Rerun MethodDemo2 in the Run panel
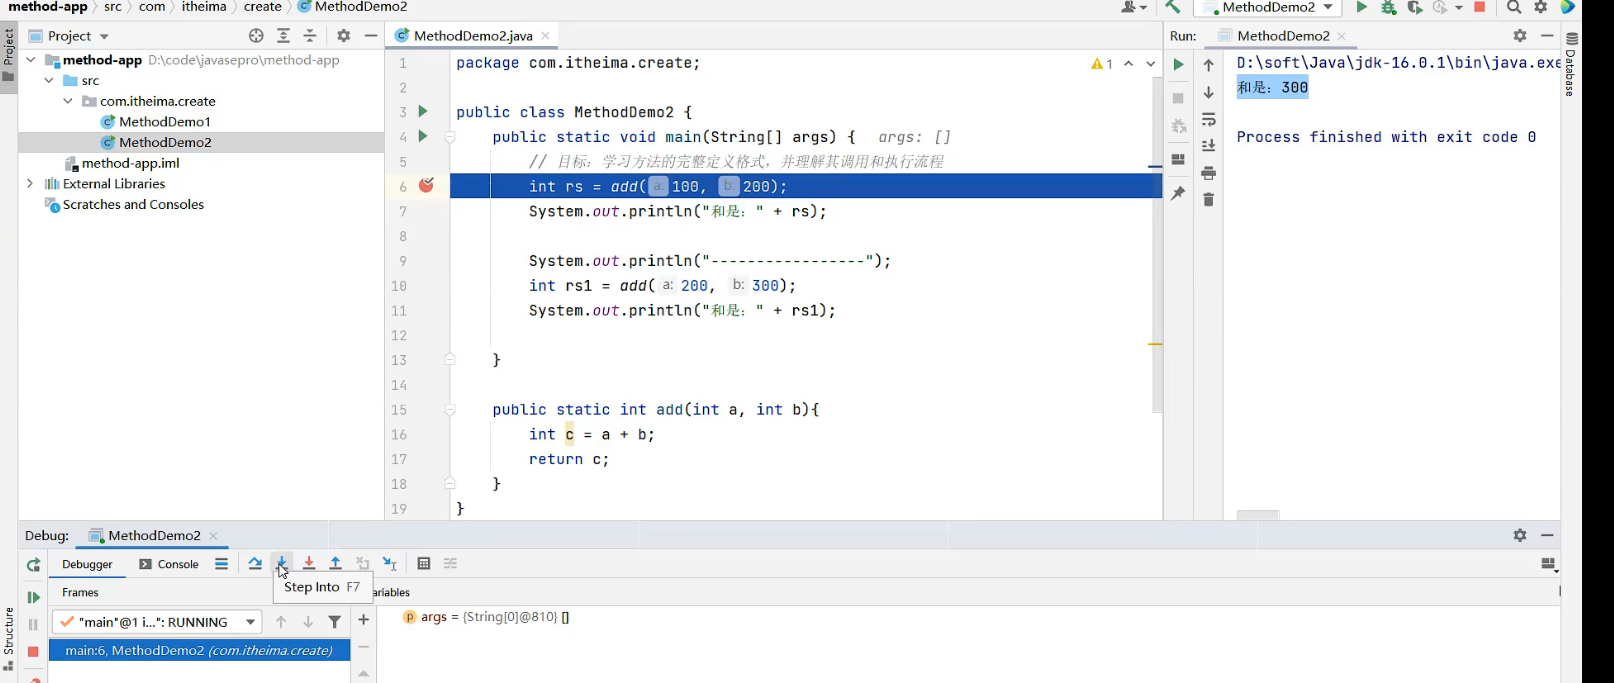The height and width of the screenshot is (683, 1614). (1178, 64)
